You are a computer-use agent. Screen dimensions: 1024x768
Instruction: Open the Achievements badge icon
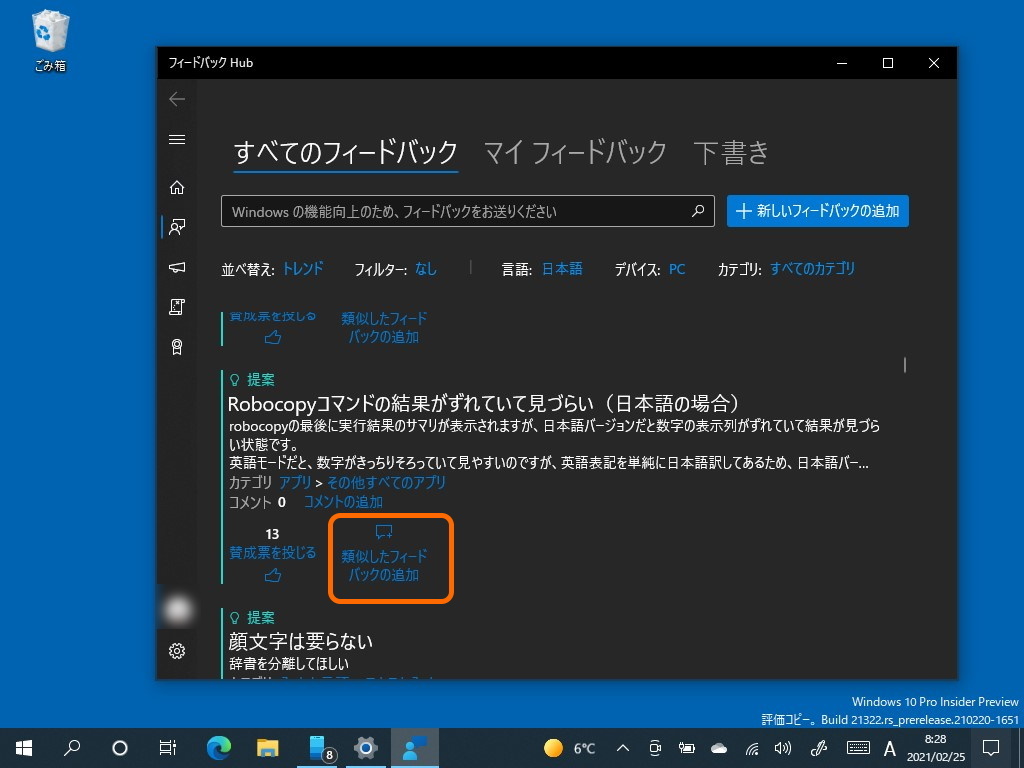(177, 347)
